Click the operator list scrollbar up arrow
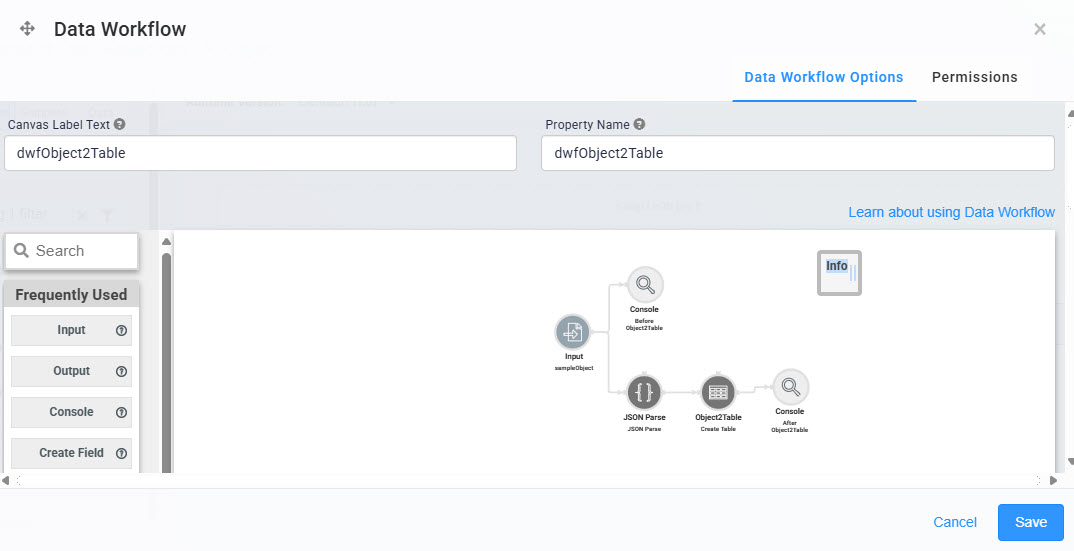 [166, 242]
